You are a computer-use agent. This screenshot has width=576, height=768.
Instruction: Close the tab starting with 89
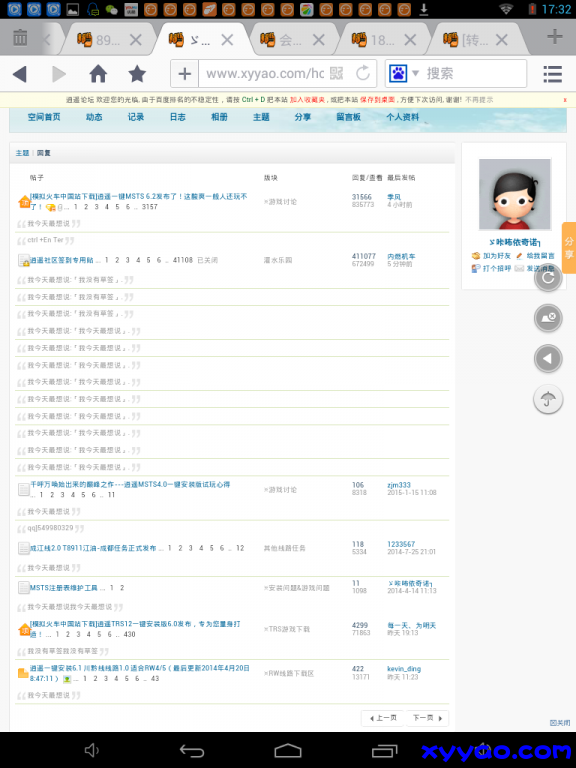click(x=136, y=40)
